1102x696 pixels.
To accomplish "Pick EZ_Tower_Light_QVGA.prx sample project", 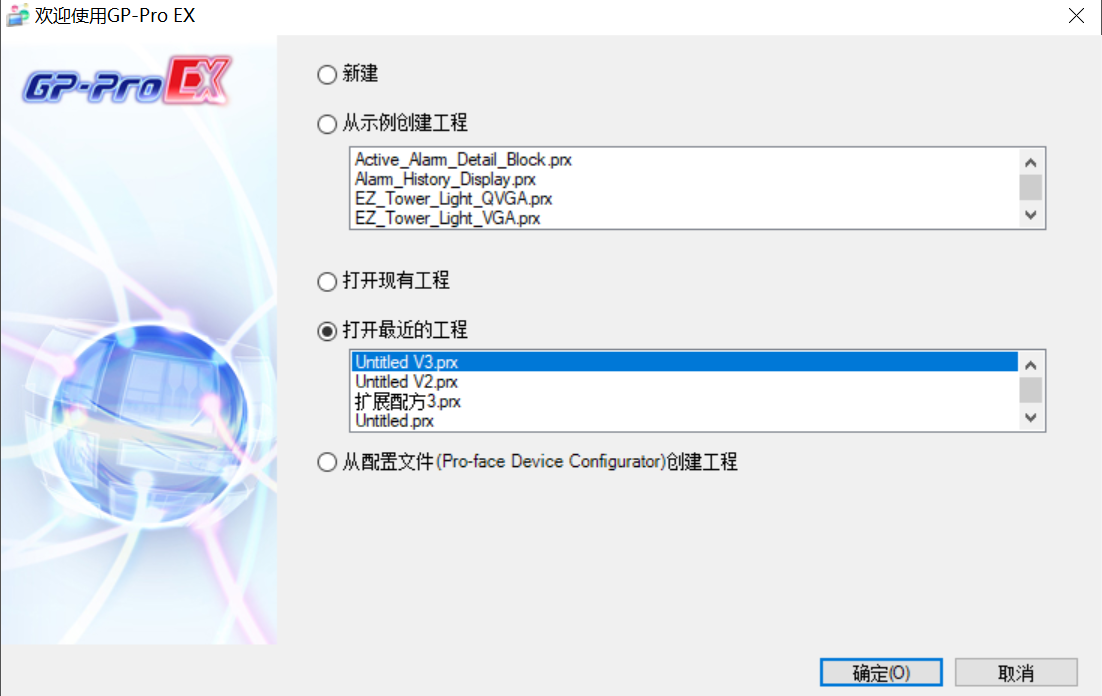I will (453, 199).
